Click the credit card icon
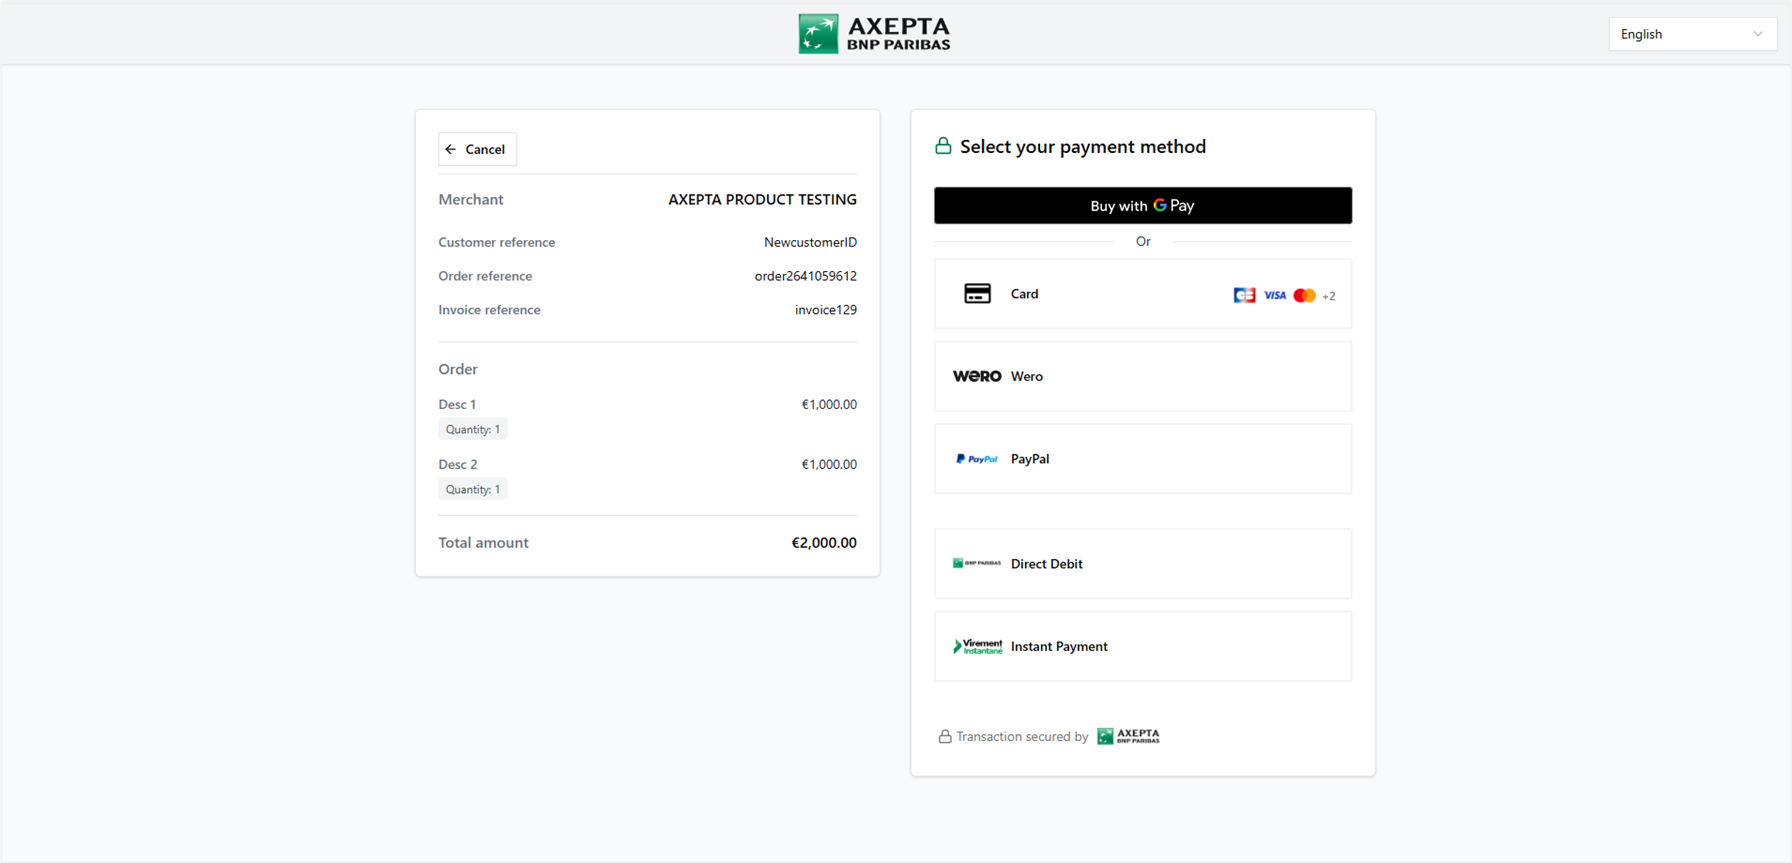 (977, 294)
